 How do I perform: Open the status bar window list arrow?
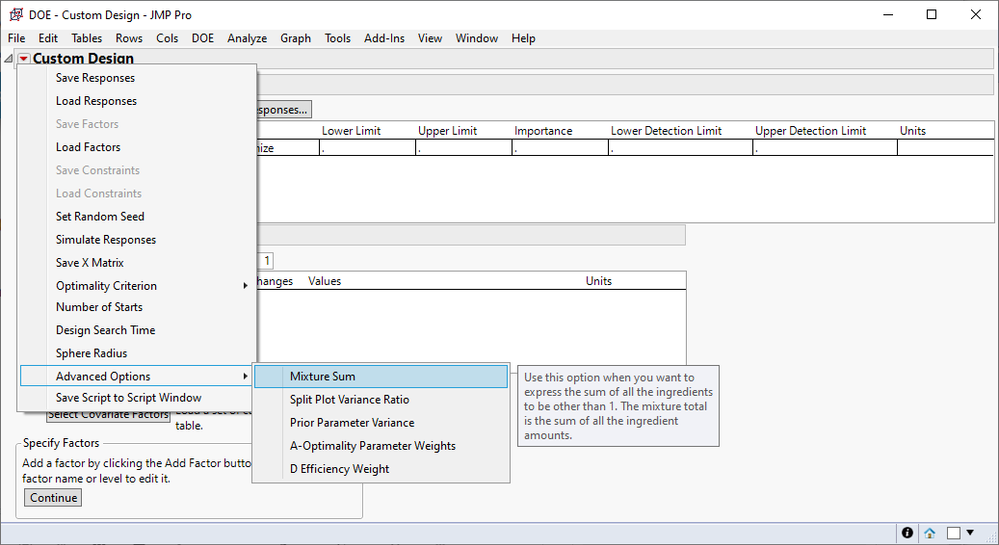coord(970,532)
